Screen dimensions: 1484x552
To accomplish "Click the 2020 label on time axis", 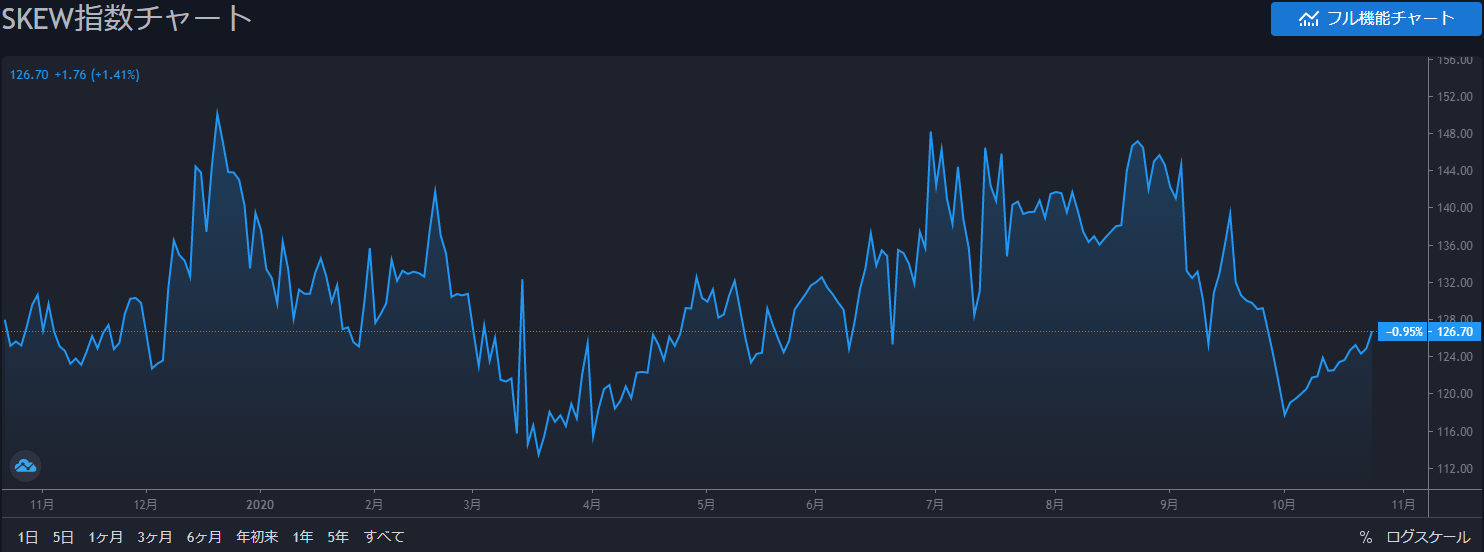I will (x=260, y=504).
